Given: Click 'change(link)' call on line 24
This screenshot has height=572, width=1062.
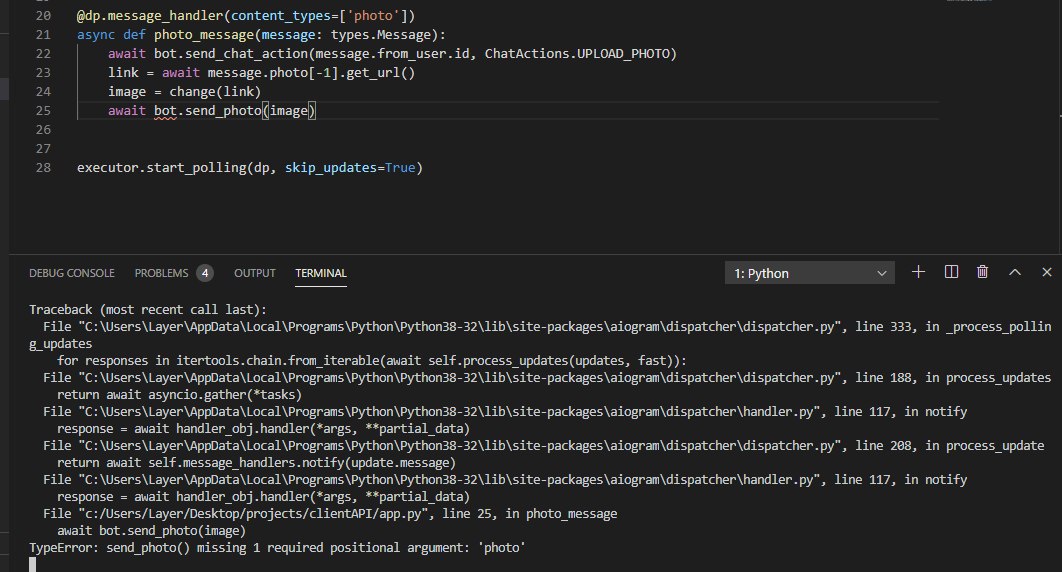Looking at the screenshot, I should pos(215,91).
